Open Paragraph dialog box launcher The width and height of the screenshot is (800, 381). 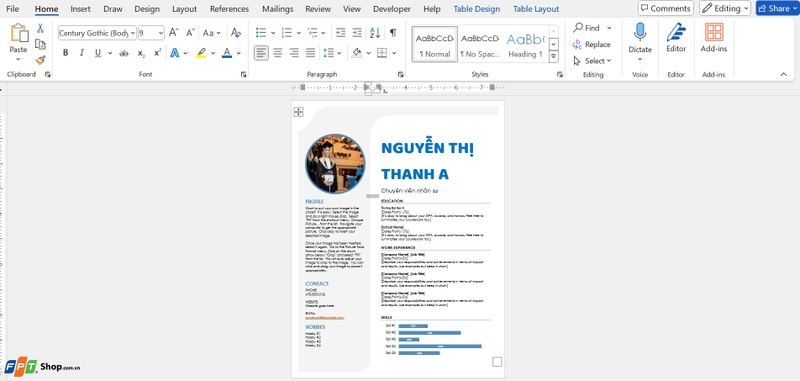[401, 74]
